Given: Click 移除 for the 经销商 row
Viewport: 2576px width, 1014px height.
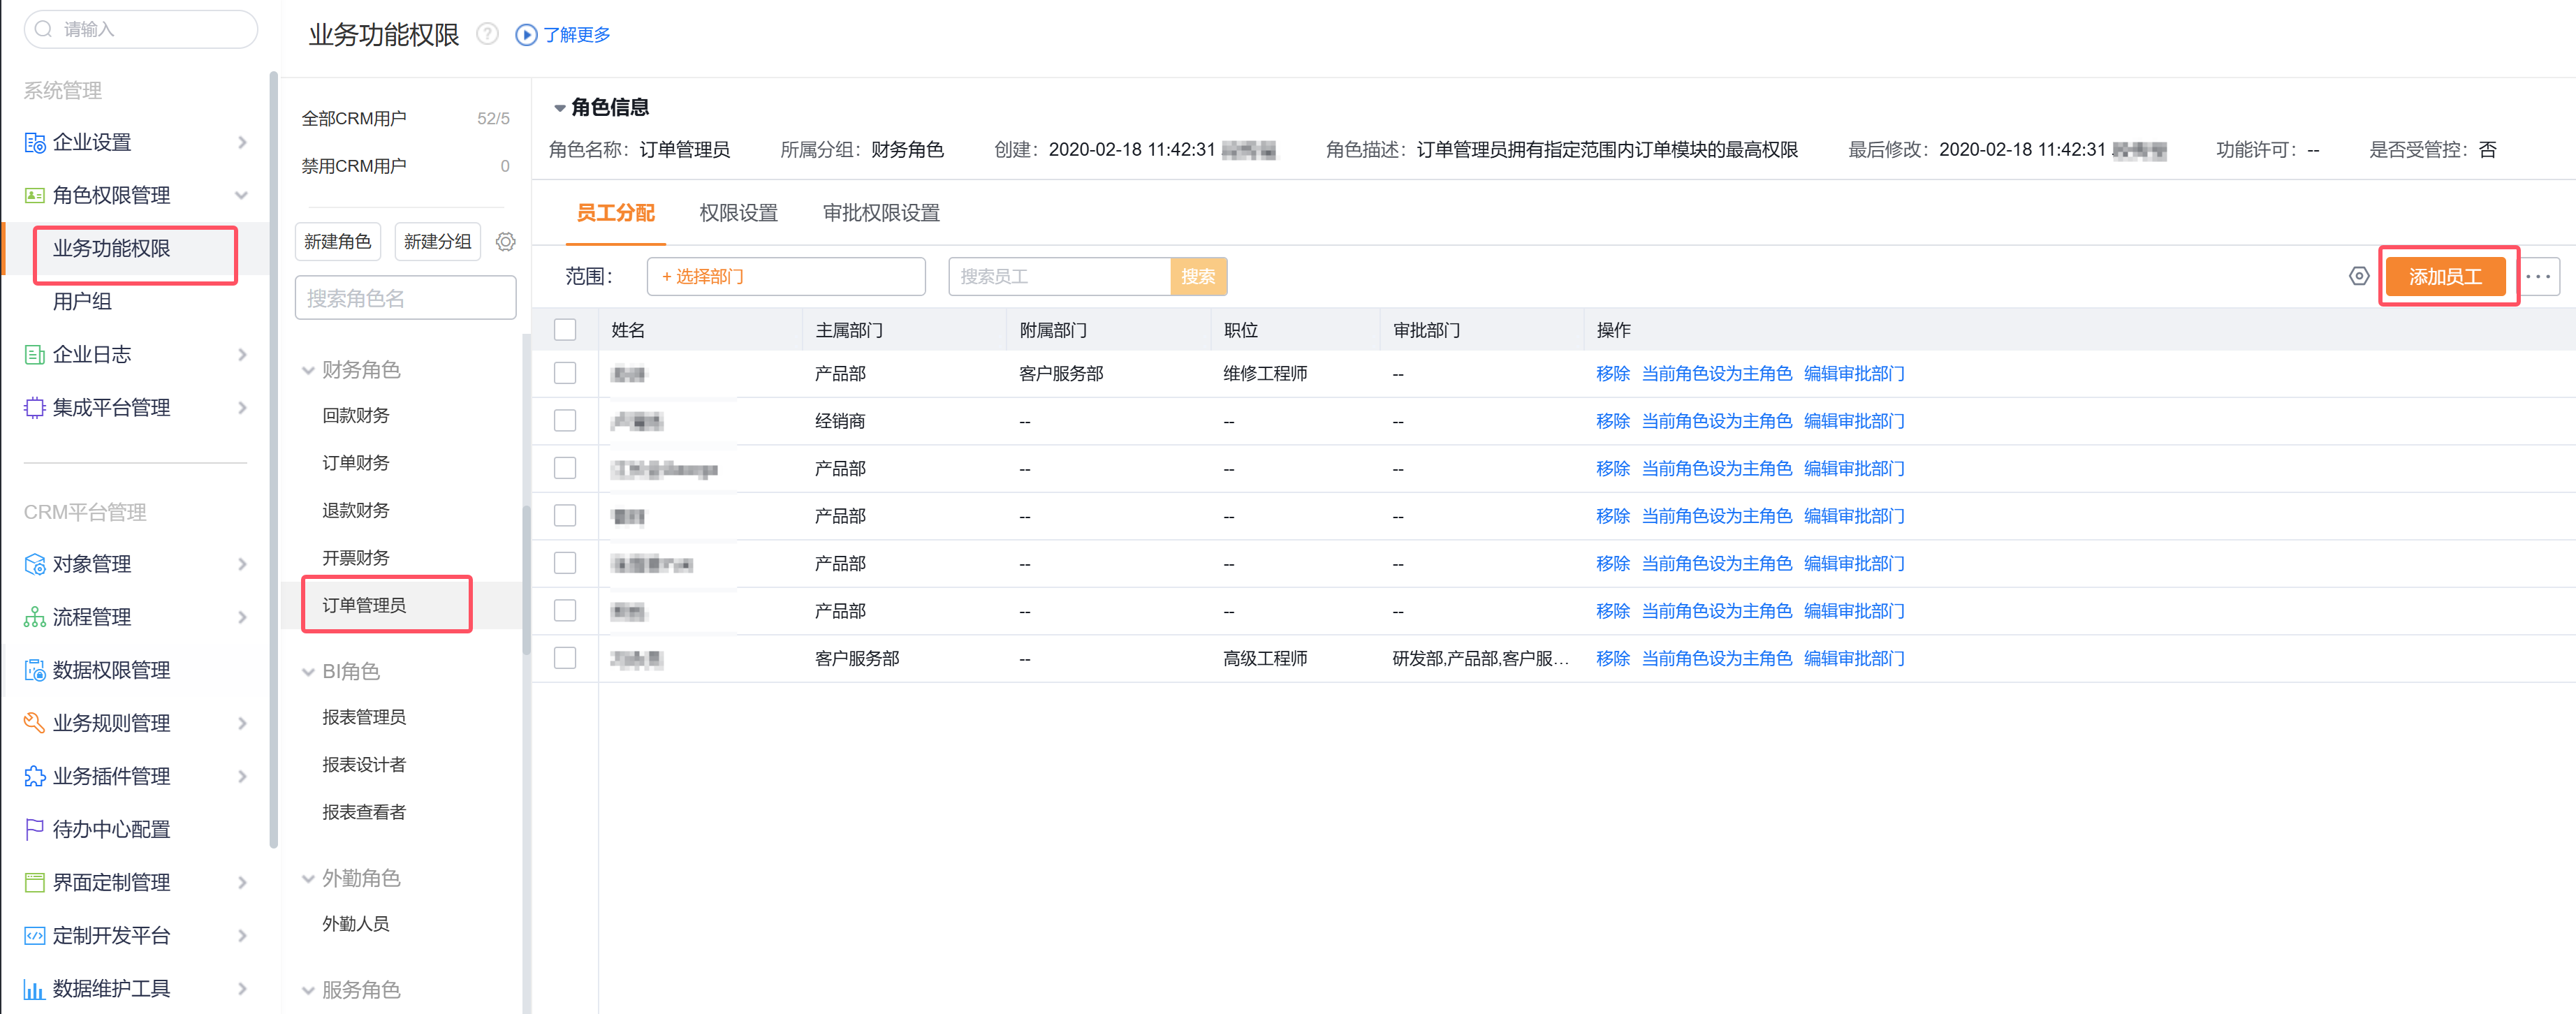Looking at the screenshot, I should coord(1612,421).
